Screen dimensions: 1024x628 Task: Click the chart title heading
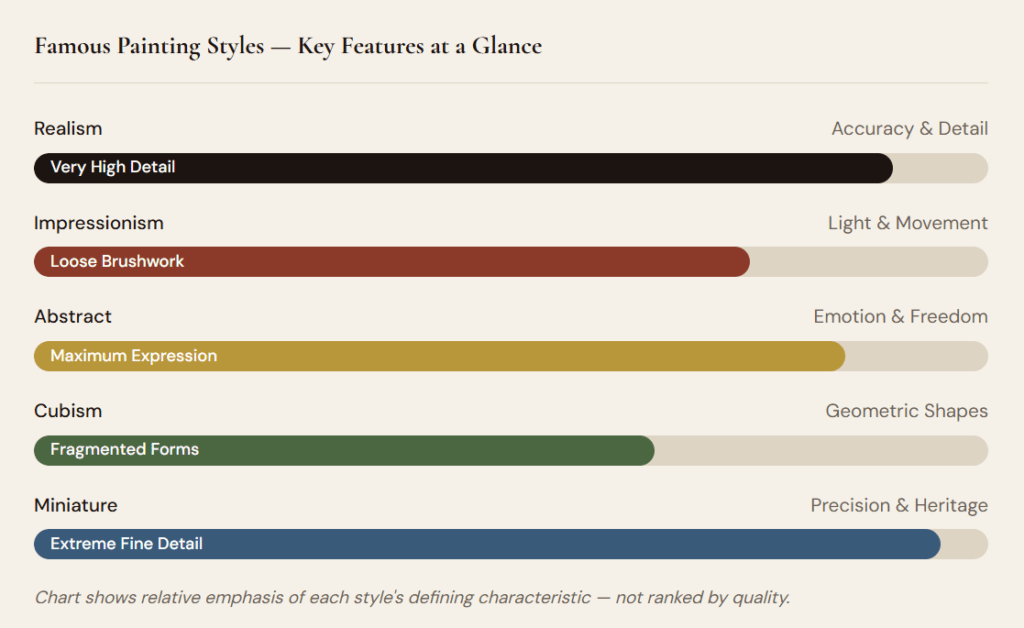[288, 46]
